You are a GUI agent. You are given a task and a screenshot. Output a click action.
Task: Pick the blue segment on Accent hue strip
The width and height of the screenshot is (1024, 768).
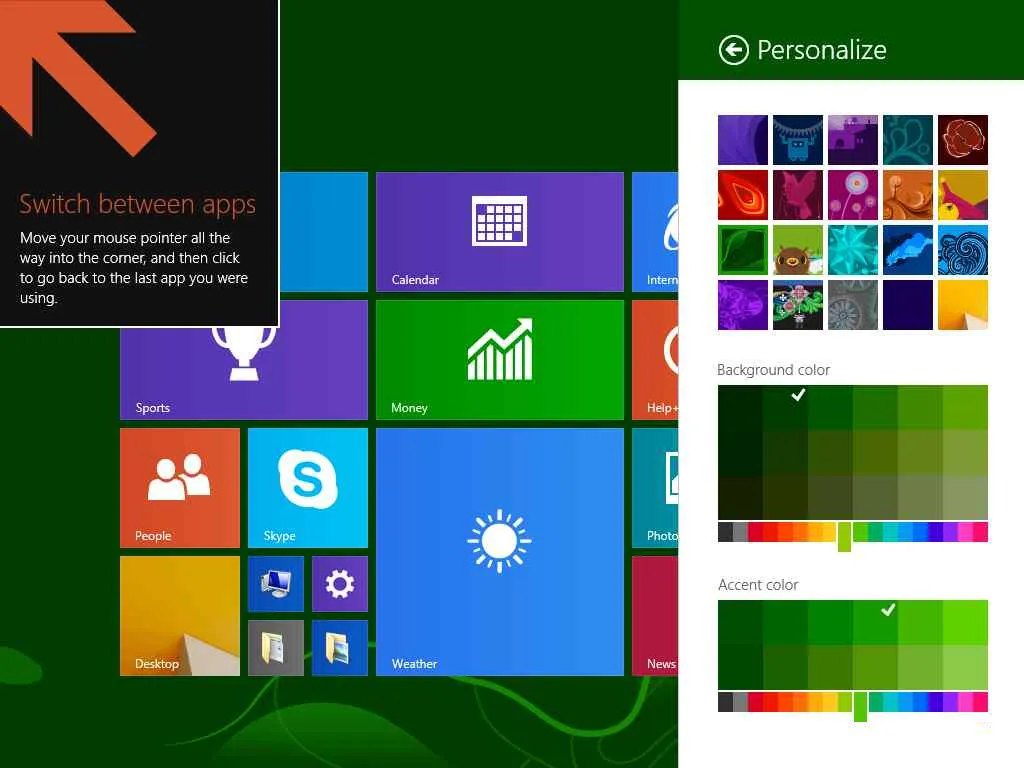pos(920,702)
